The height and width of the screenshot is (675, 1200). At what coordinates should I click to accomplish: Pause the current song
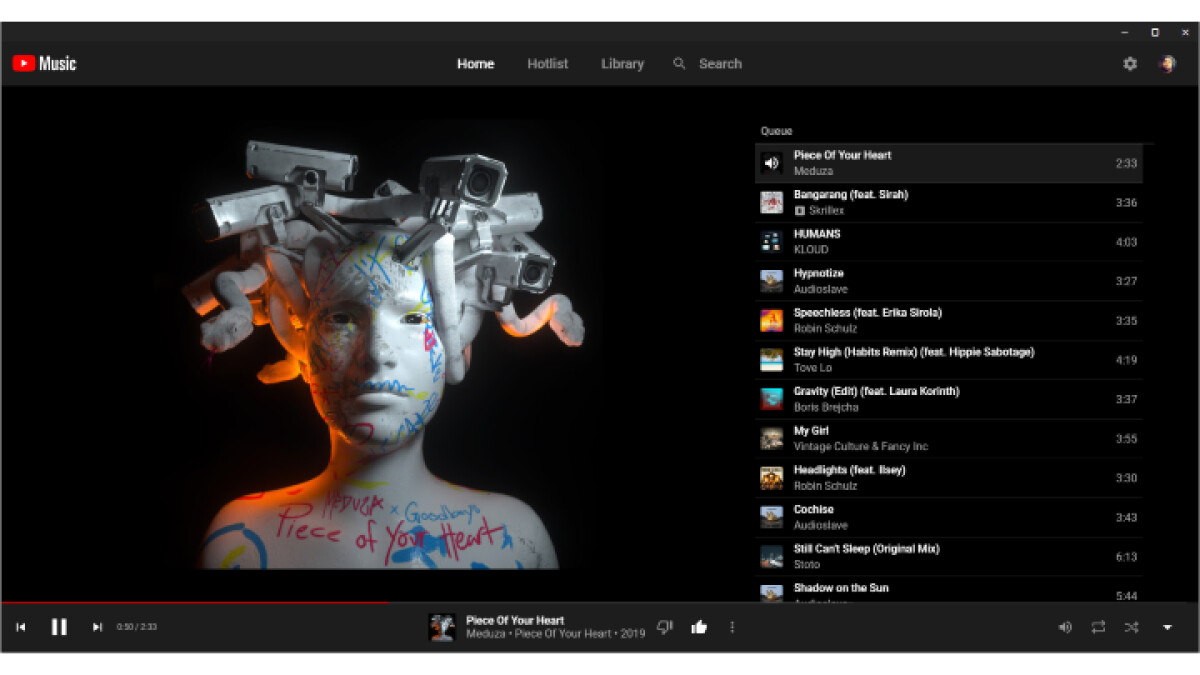click(59, 627)
